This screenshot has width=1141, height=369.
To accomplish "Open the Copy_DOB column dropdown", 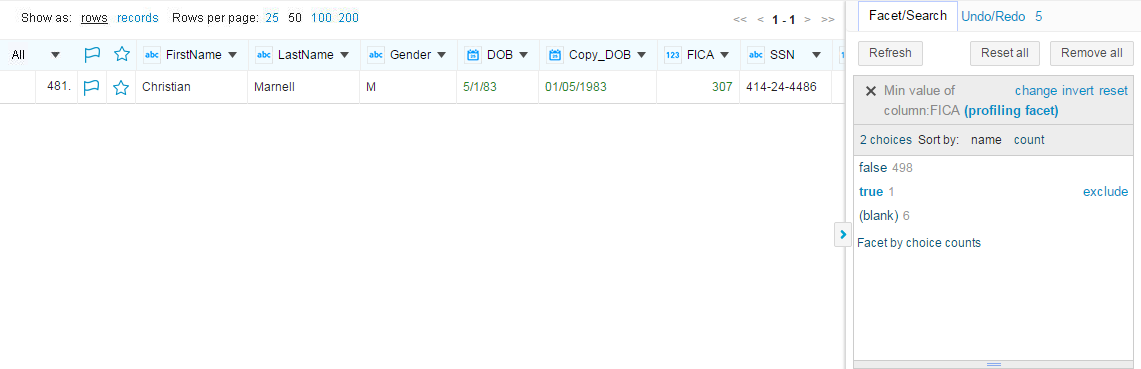I will [641, 55].
